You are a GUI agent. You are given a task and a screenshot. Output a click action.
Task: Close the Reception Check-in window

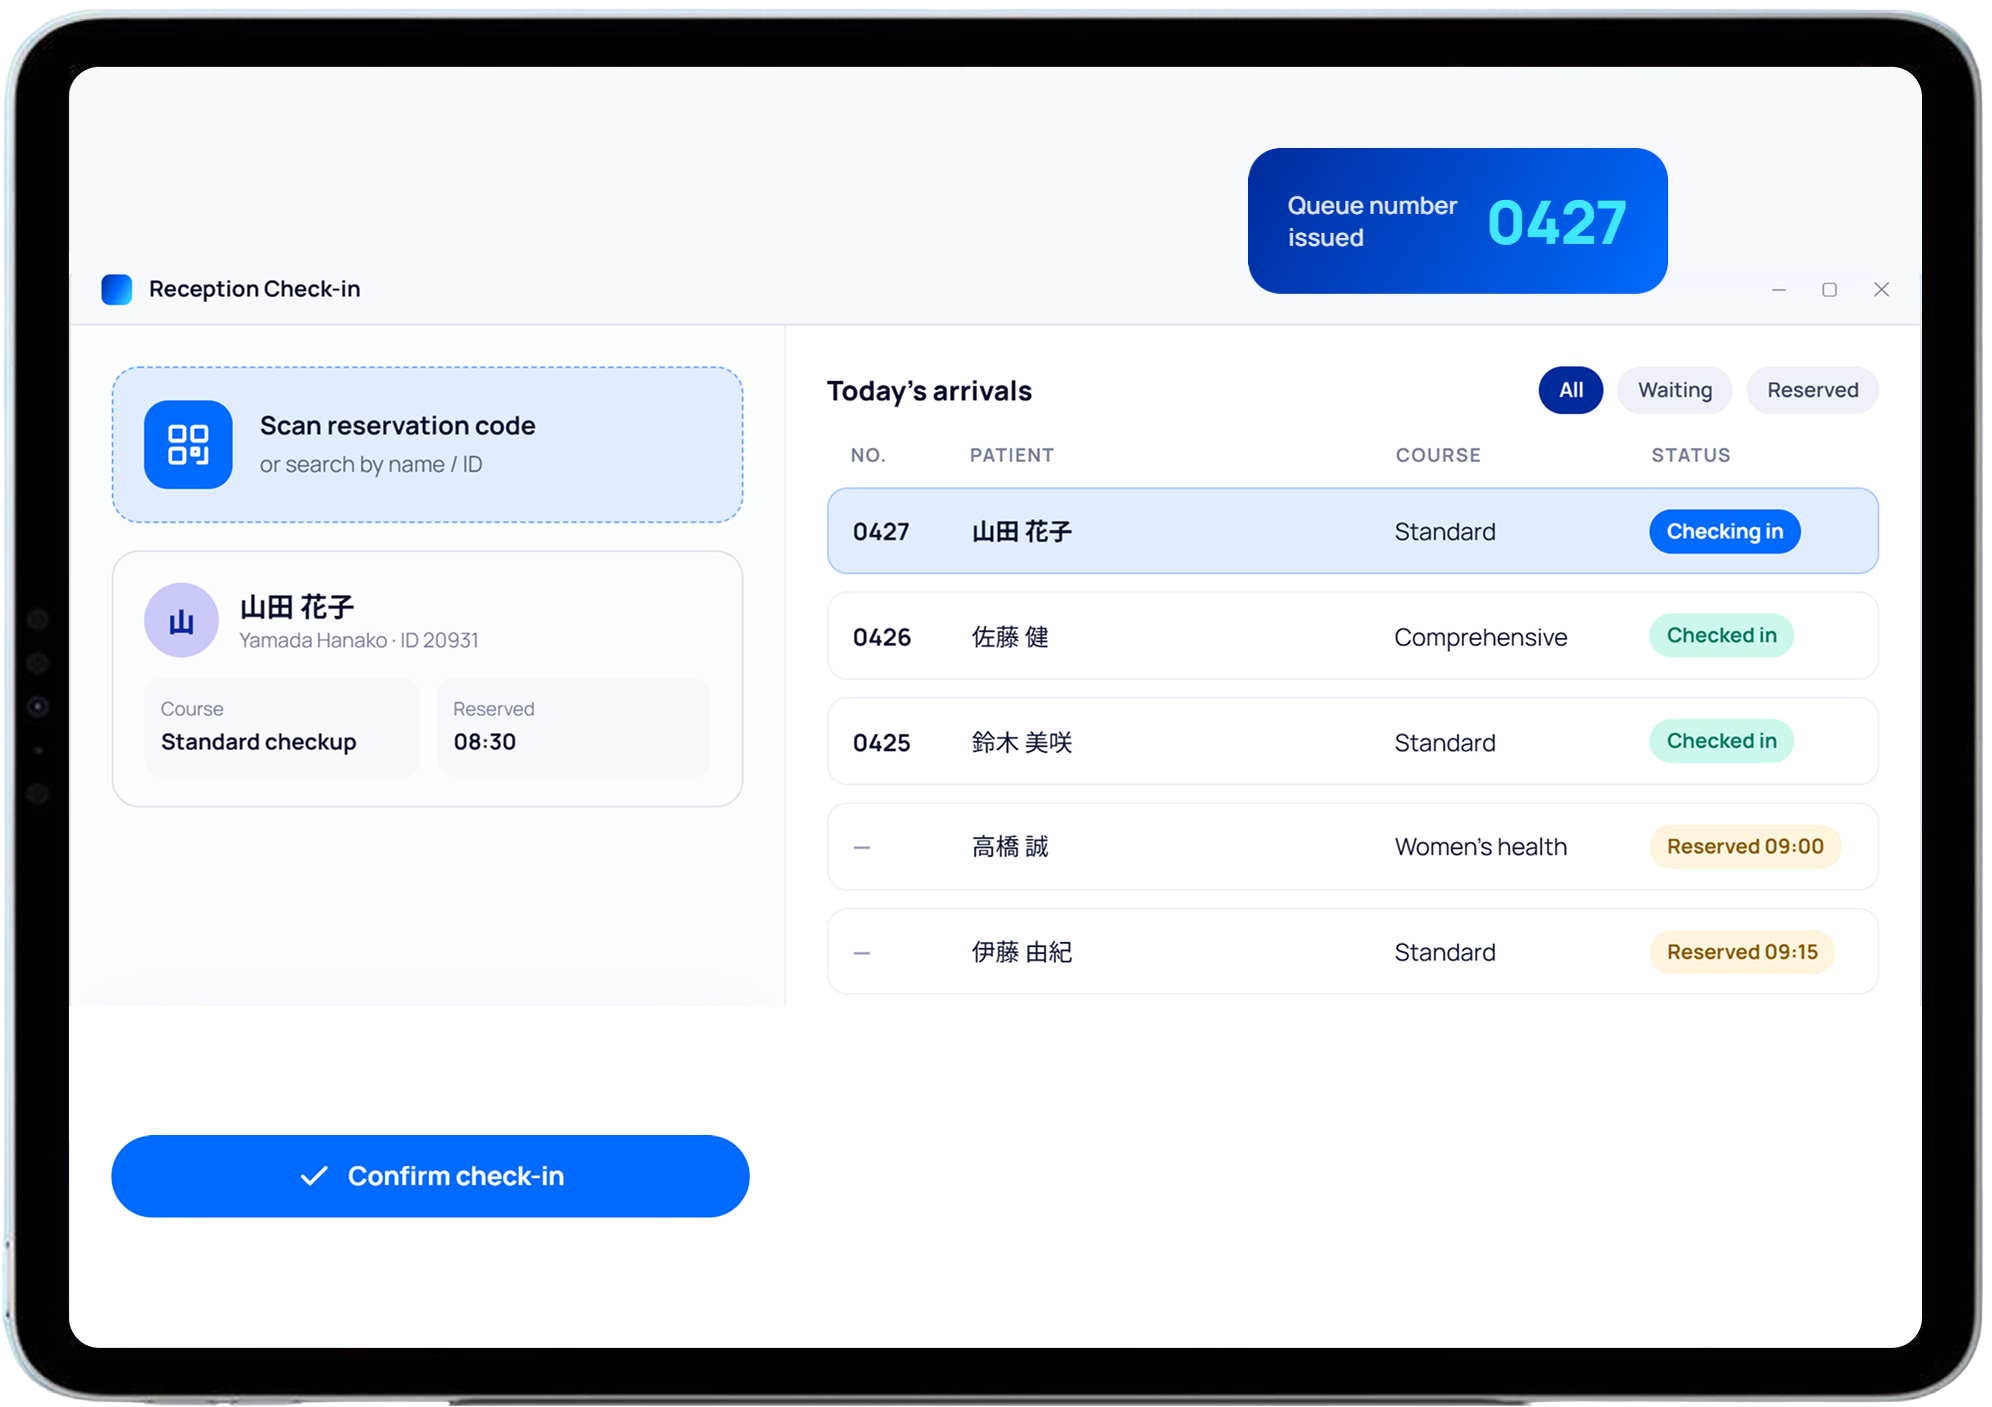1881,290
